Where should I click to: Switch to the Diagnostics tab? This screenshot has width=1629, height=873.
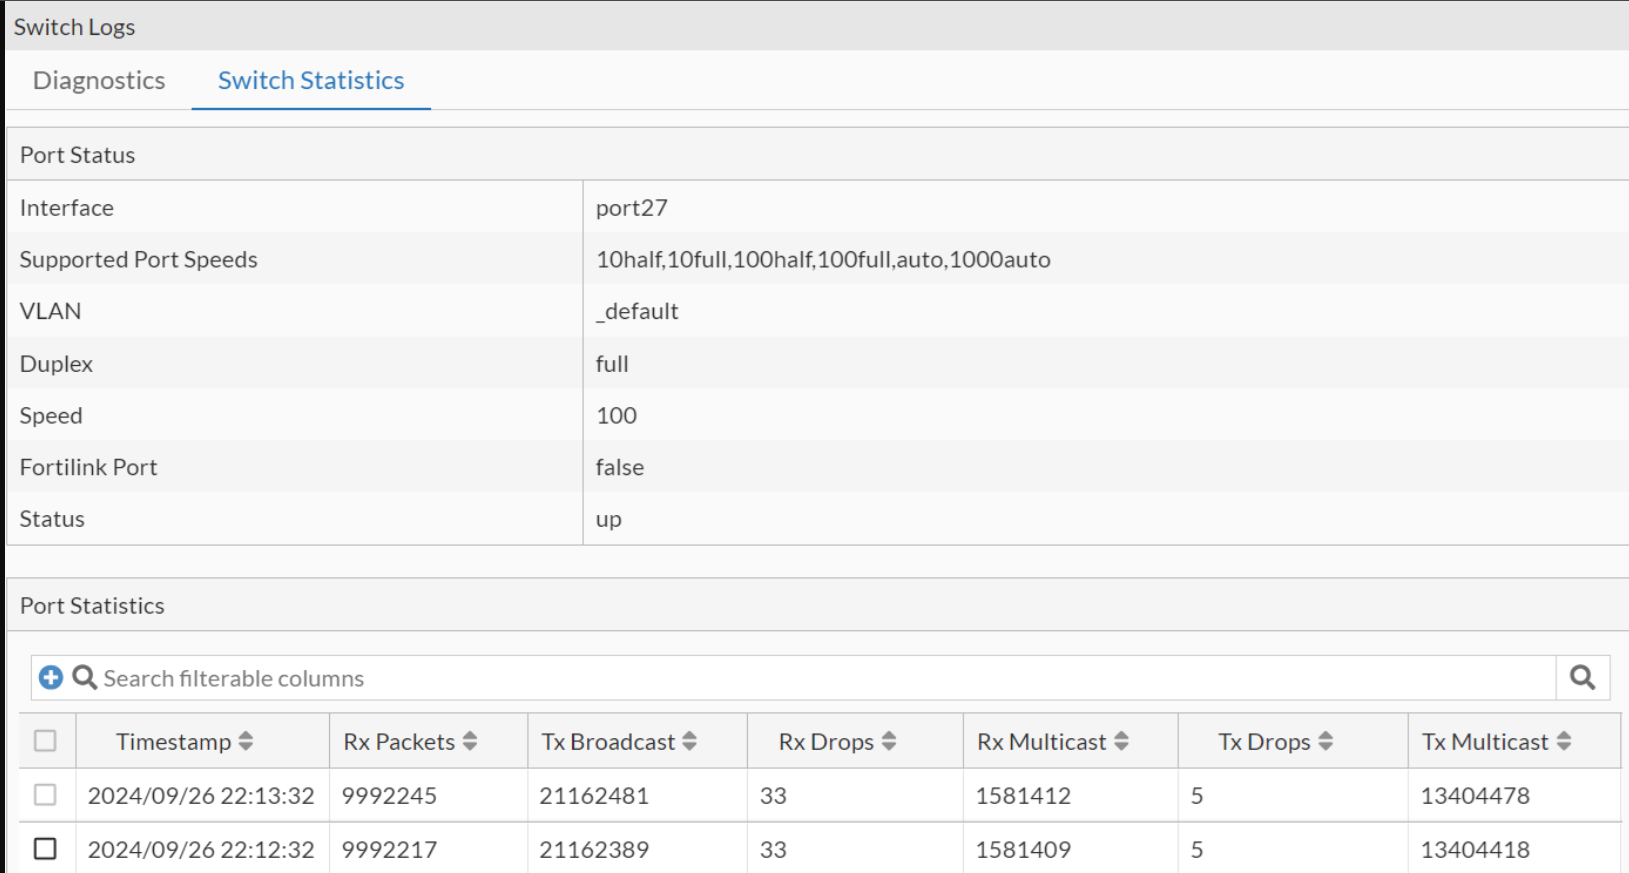[x=99, y=80]
